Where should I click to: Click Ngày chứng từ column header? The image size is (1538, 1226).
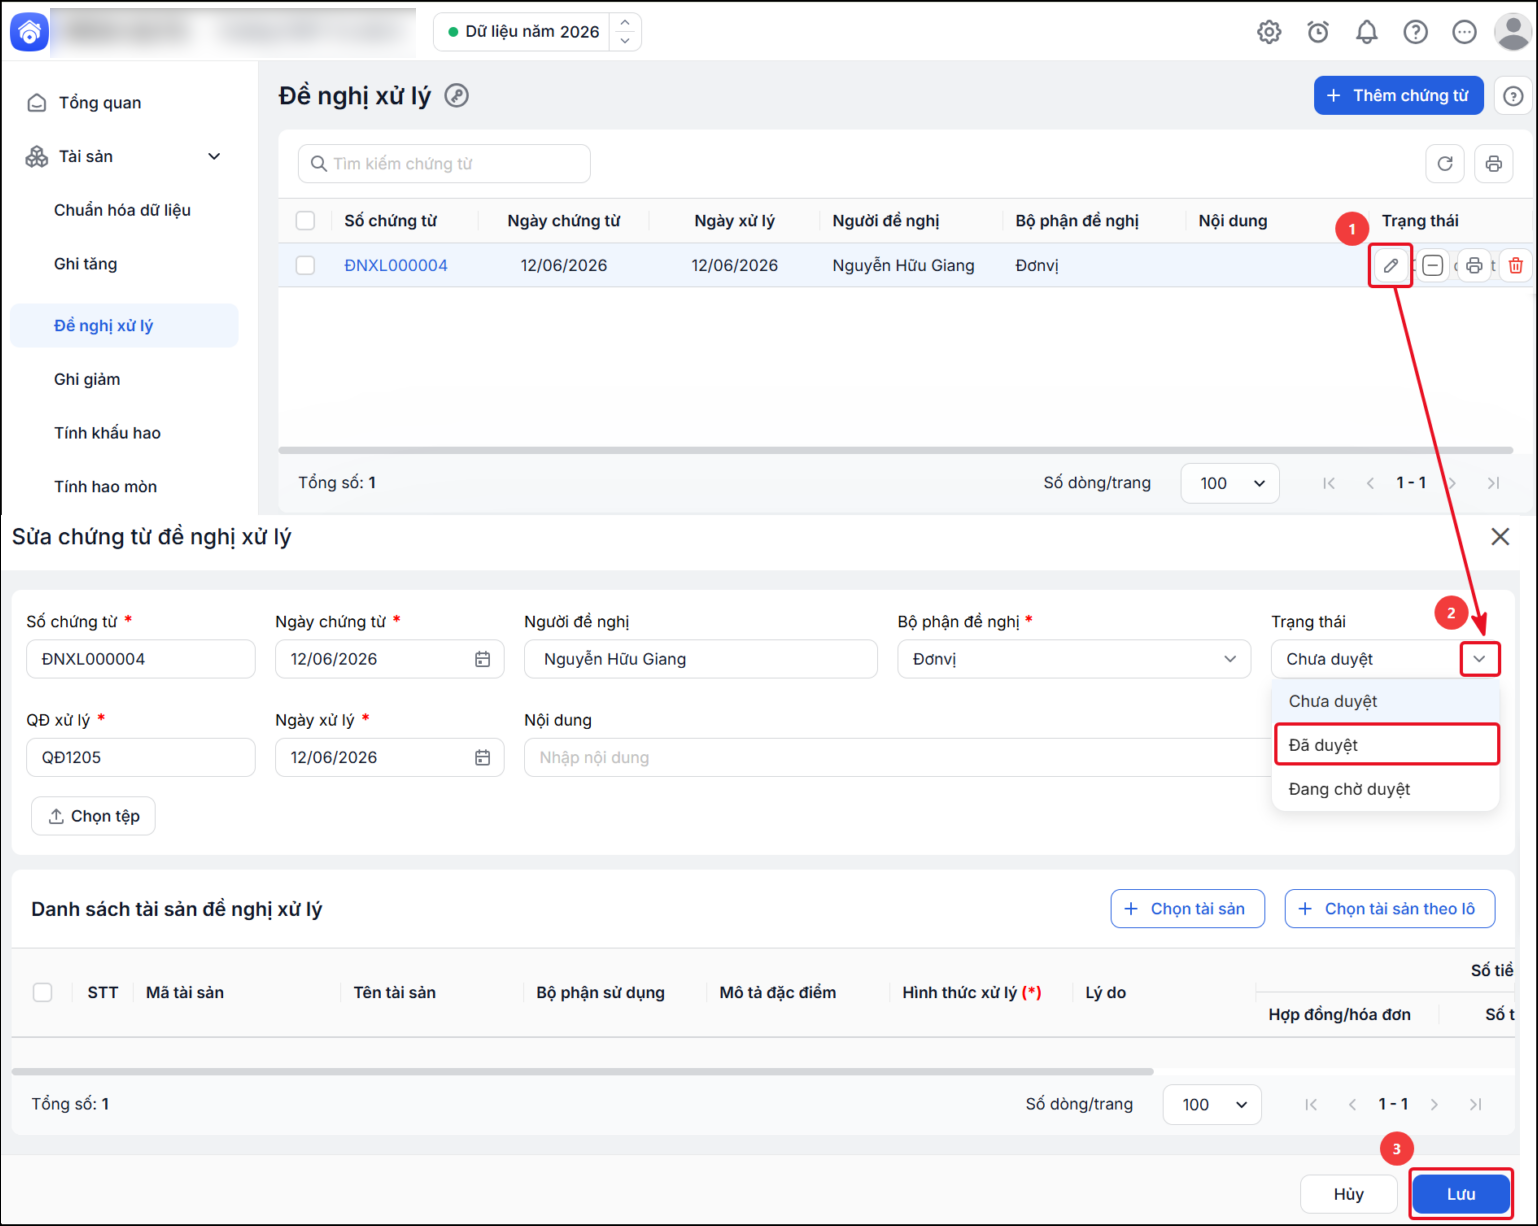[564, 221]
